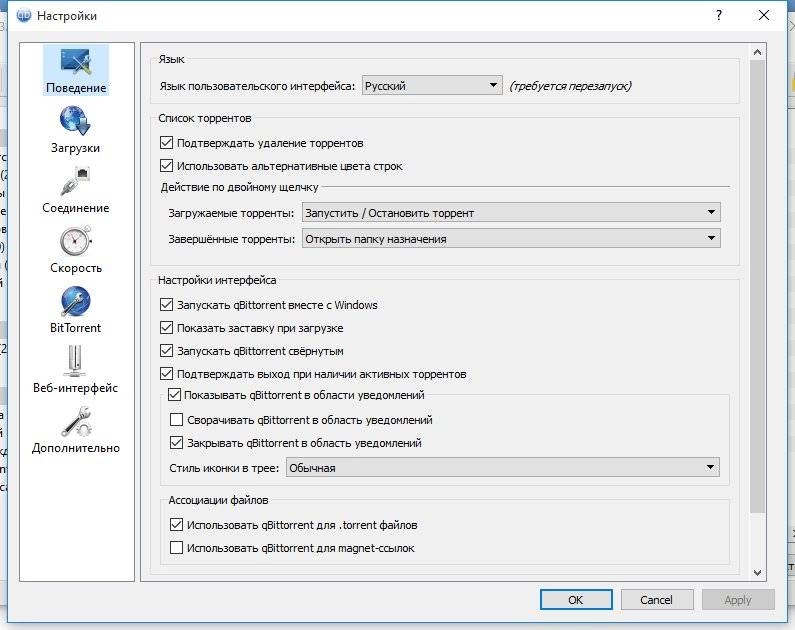Enable Сворачивать qBittorrent в область уведомлений
Screen dimensions: 795x630
(176, 419)
